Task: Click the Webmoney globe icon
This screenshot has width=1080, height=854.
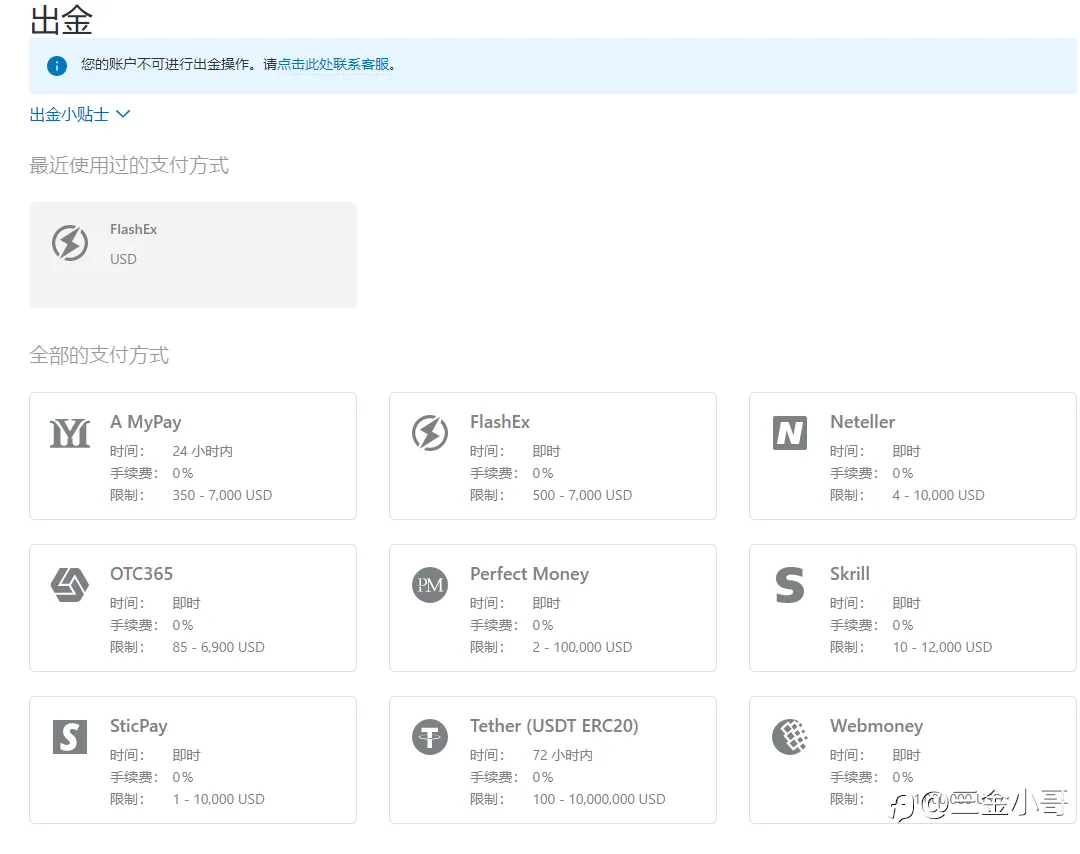Action: click(790, 737)
